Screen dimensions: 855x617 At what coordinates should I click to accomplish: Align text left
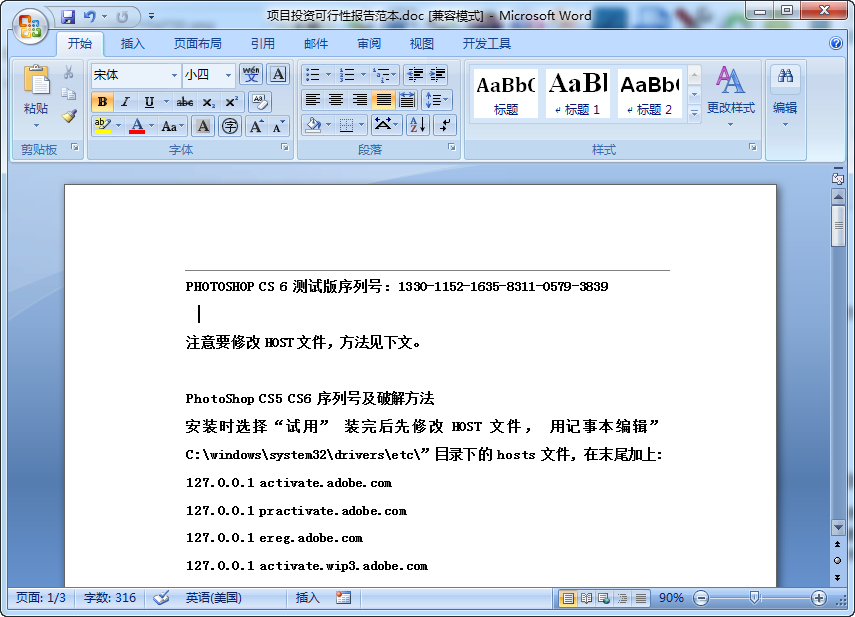(312, 100)
